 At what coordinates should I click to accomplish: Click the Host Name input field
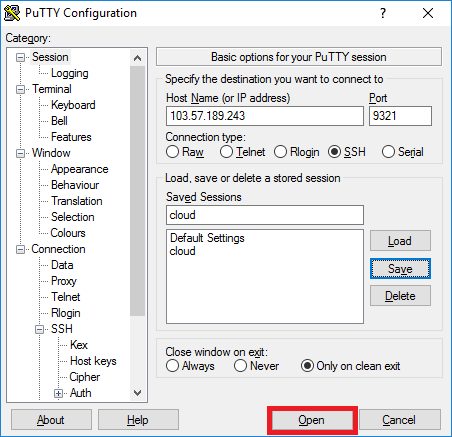click(265, 116)
